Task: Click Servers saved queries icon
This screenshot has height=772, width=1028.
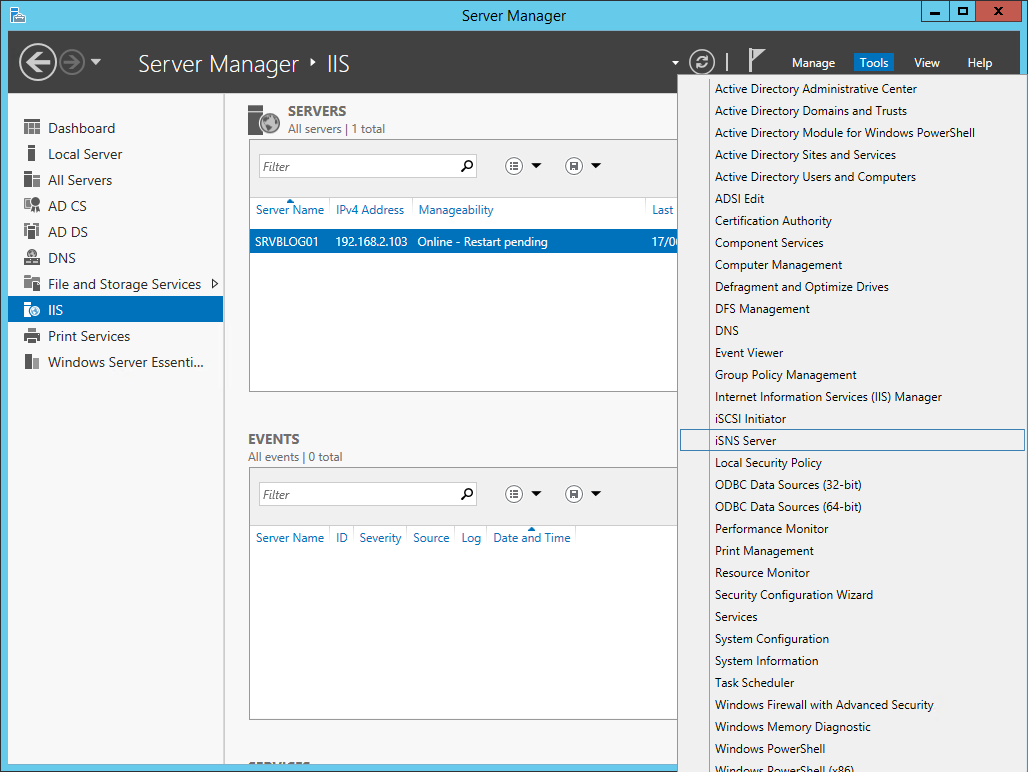Action: point(574,166)
